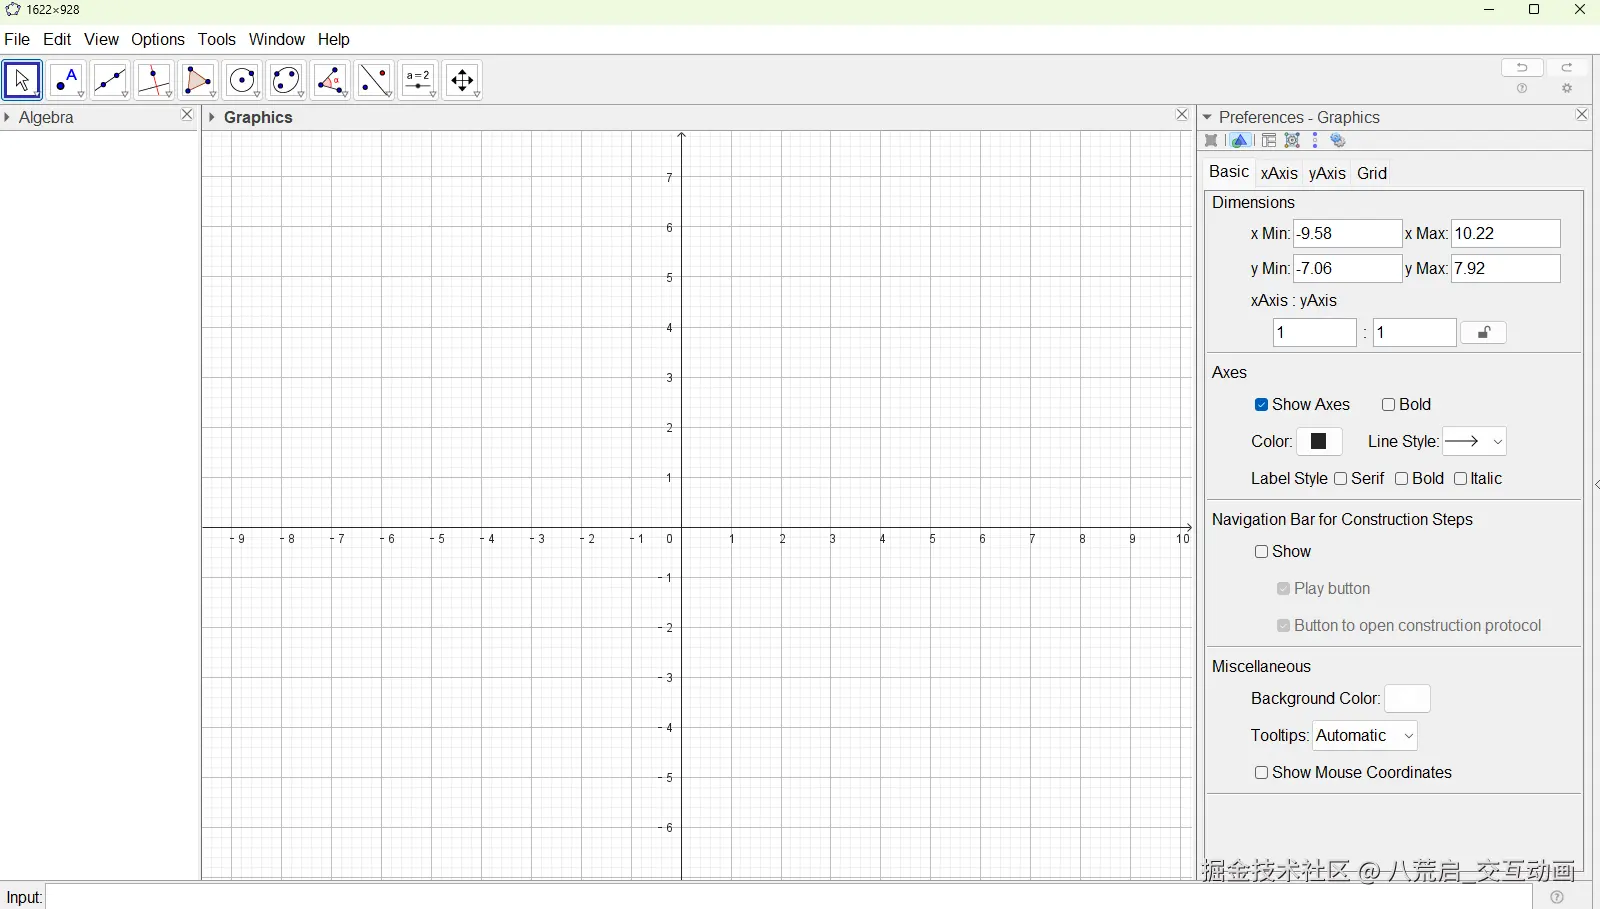Open the Options menu
Image resolution: width=1600 pixels, height=909 pixels.
158,39
